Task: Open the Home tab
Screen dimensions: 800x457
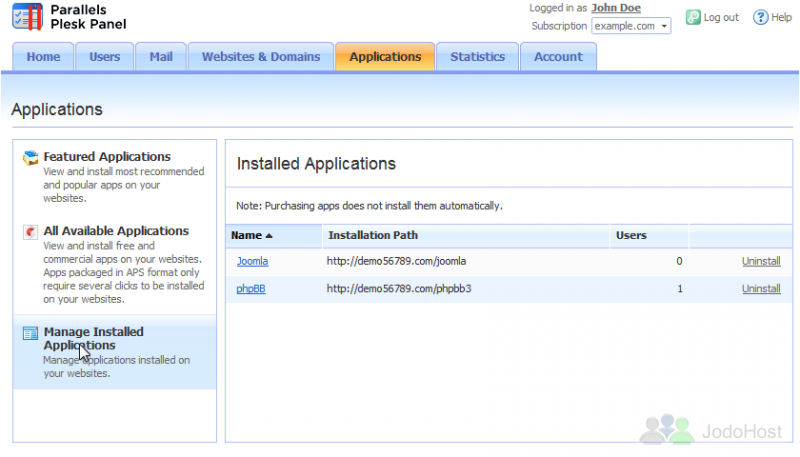Action: [43, 57]
